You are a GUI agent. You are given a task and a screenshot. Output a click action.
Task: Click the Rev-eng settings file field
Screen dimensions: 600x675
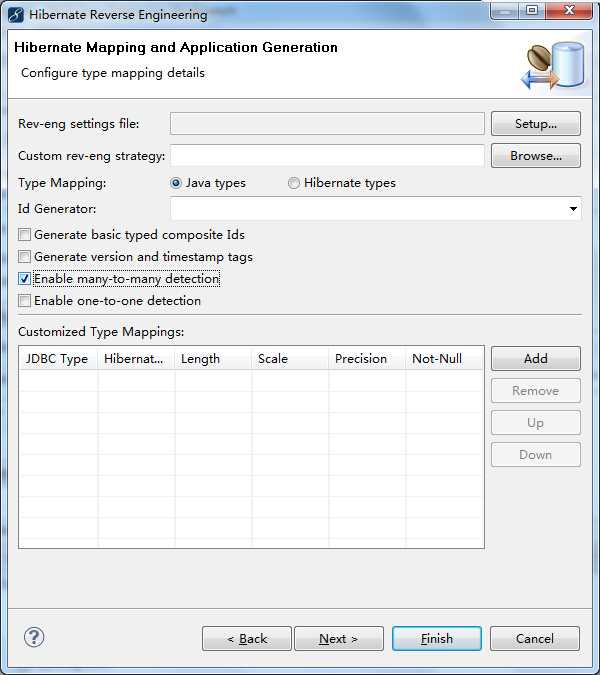click(x=327, y=124)
